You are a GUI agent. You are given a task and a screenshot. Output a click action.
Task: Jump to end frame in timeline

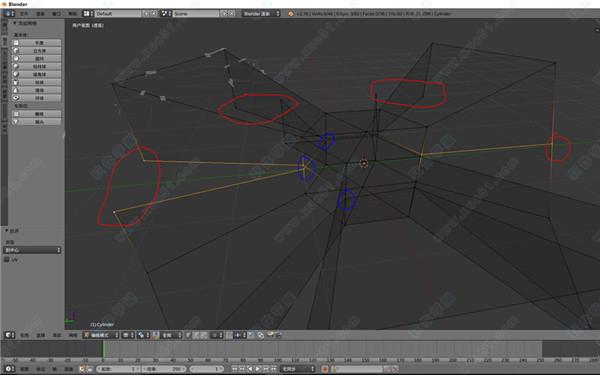pos(274,369)
